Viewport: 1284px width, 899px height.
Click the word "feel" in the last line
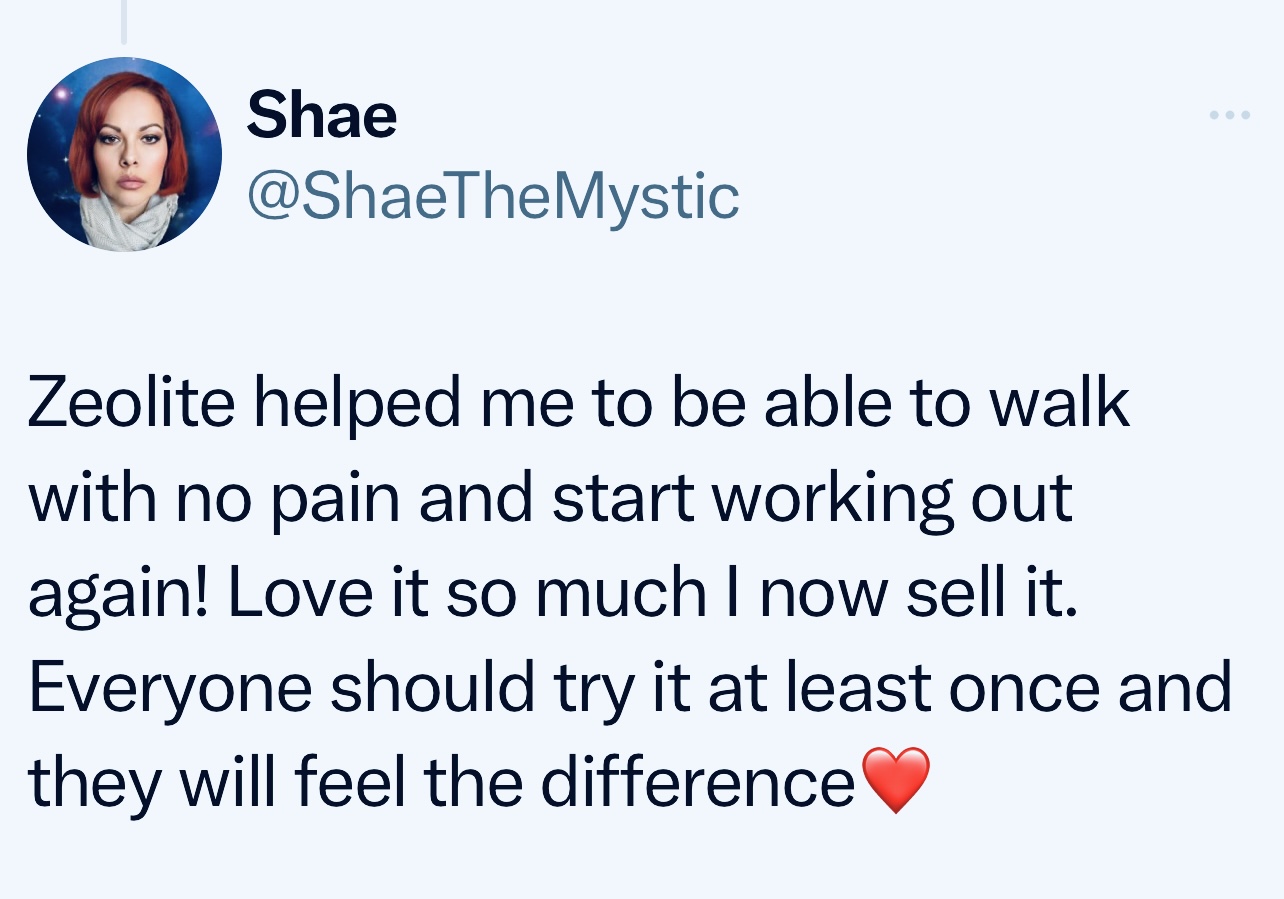(356, 783)
